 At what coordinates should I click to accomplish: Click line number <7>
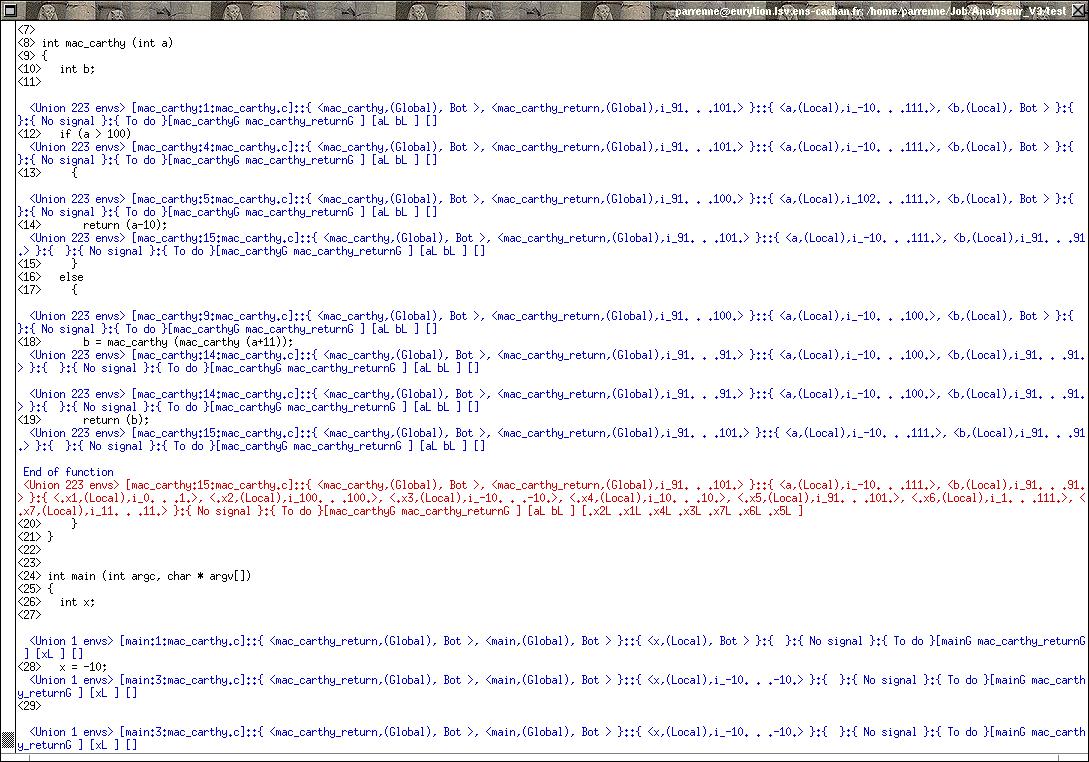[26, 30]
